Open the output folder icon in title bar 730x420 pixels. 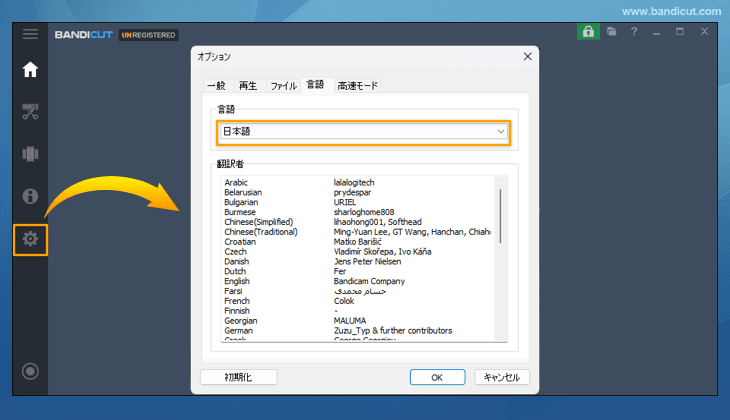pos(612,32)
